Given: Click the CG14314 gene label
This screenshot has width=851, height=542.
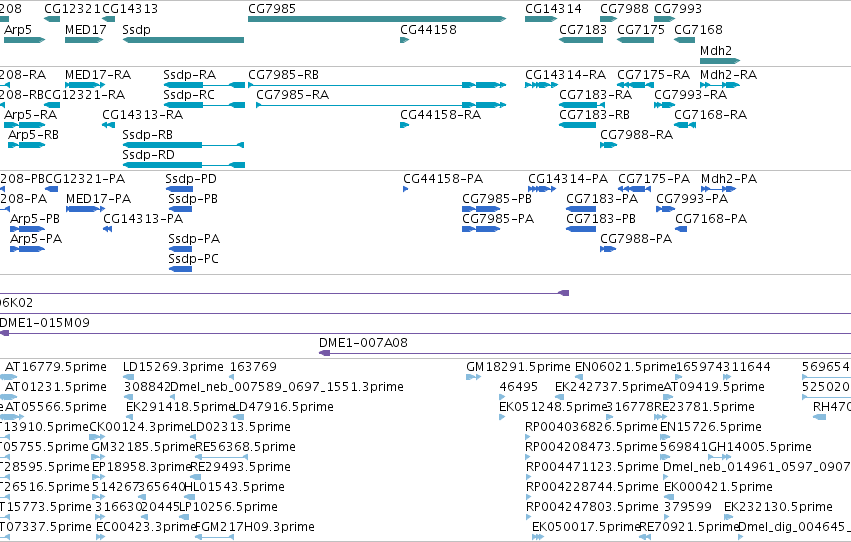Looking at the screenshot, I should 553,9.
